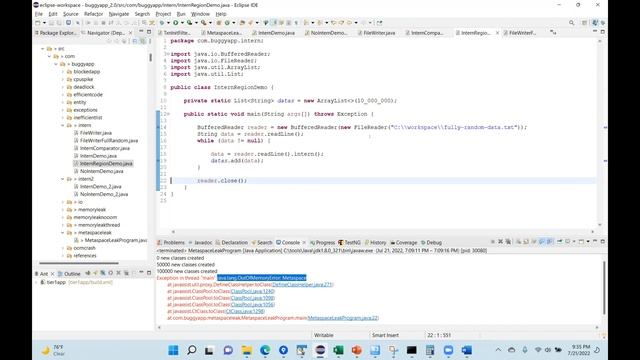Collapse the intern package folder
The height and width of the screenshot is (360, 640).
pos(63,125)
